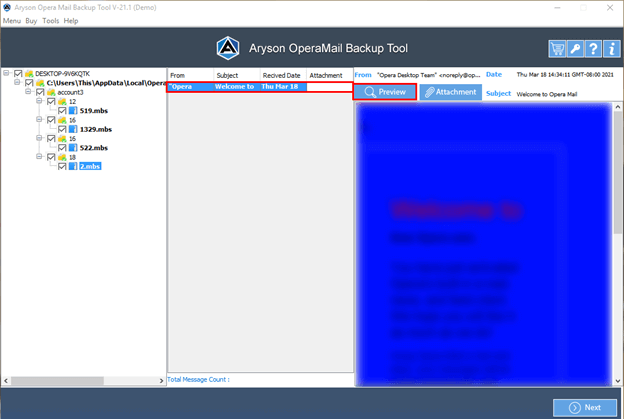Click folder icon of folder 18
624x419 pixels.
coord(62,157)
